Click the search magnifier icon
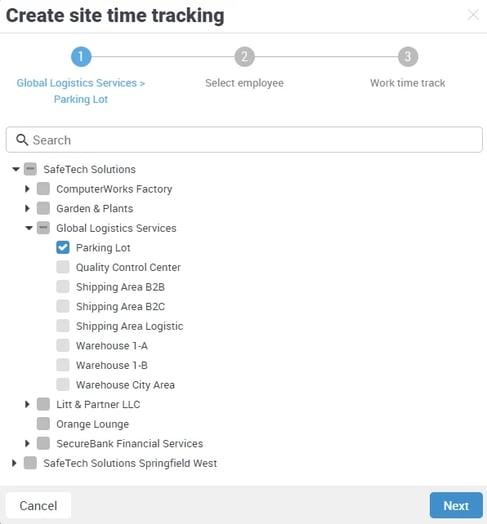The width and height of the screenshot is (487, 524). pyautogui.click(x=22, y=140)
